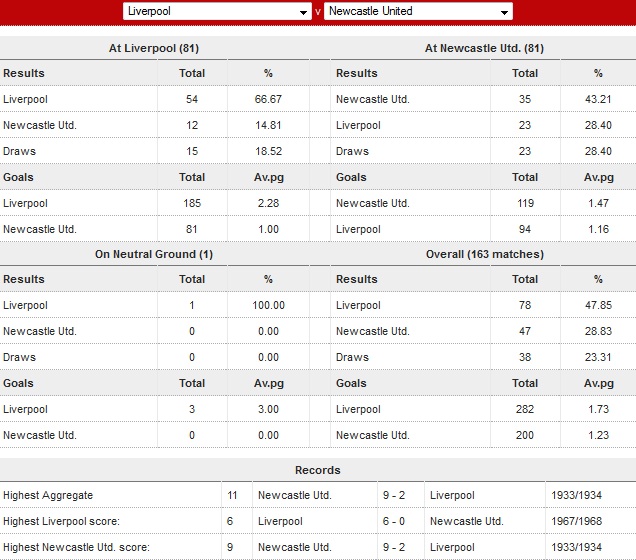The image size is (636, 560).
Task: Select the 3.00 neutral ground goals average
Action: click(268, 409)
